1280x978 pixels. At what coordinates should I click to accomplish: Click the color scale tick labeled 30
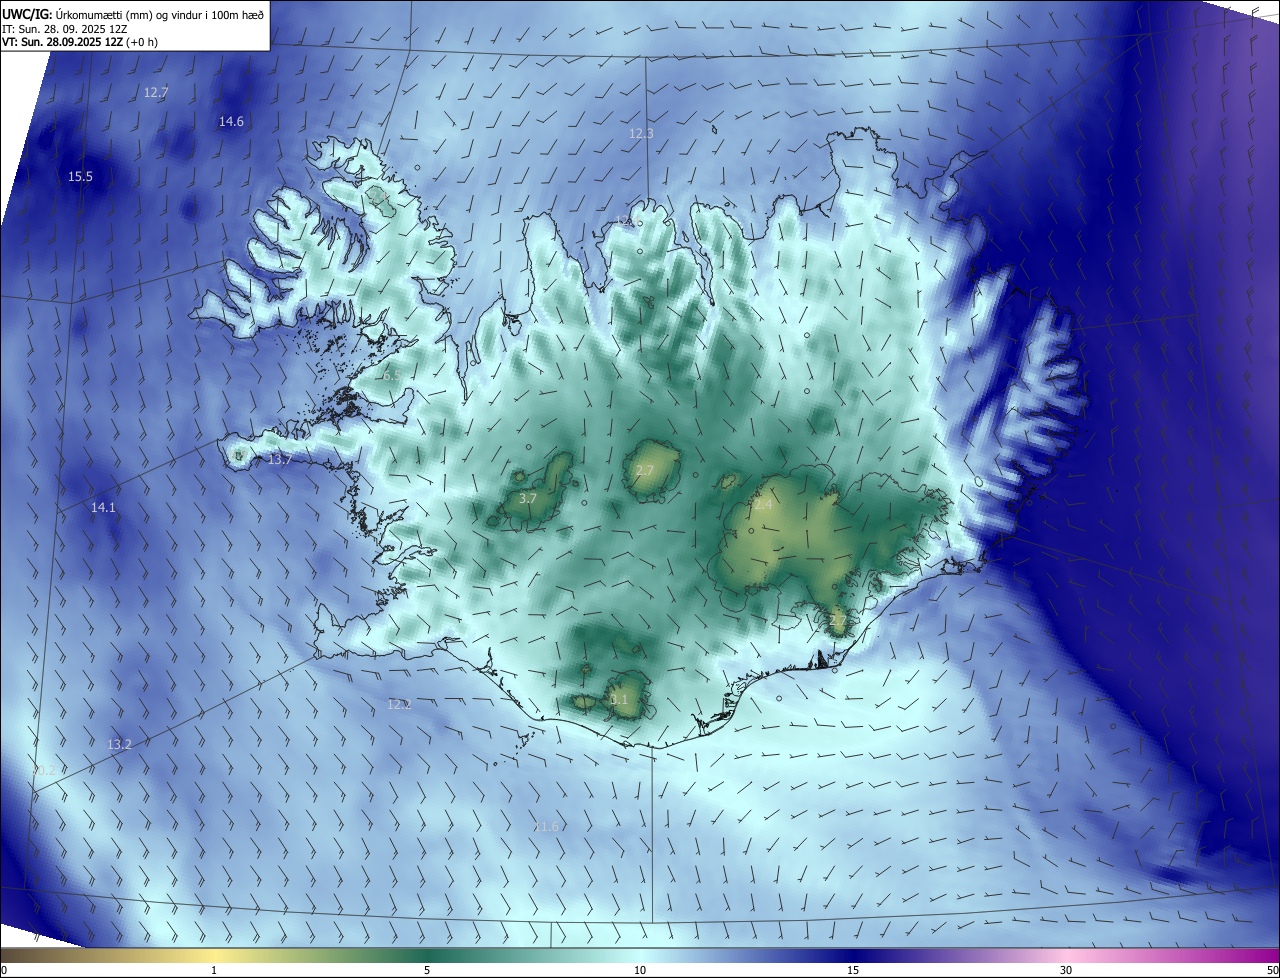pyautogui.click(x=1066, y=970)
